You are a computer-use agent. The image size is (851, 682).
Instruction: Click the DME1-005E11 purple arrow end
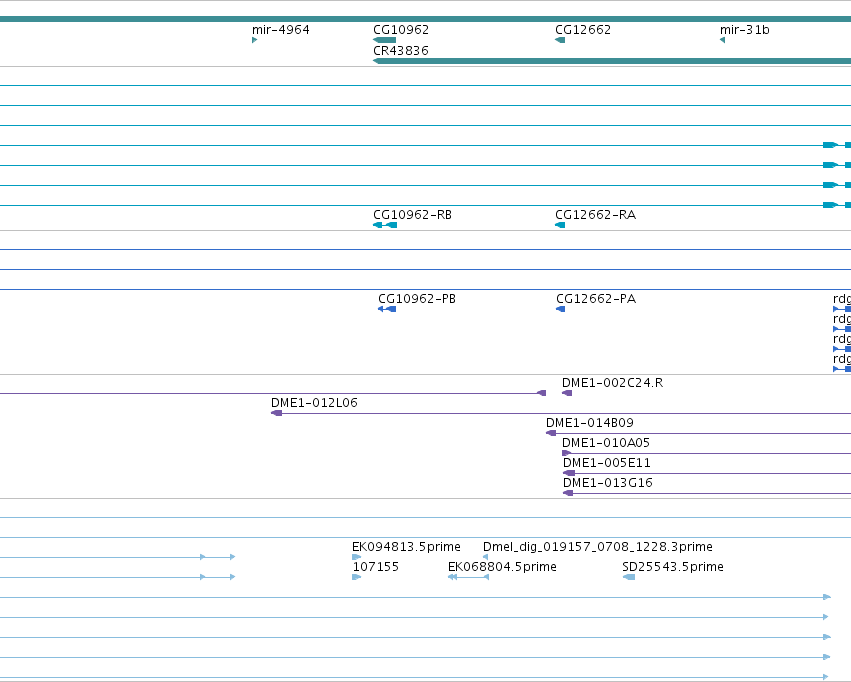[x=569, y=473]
